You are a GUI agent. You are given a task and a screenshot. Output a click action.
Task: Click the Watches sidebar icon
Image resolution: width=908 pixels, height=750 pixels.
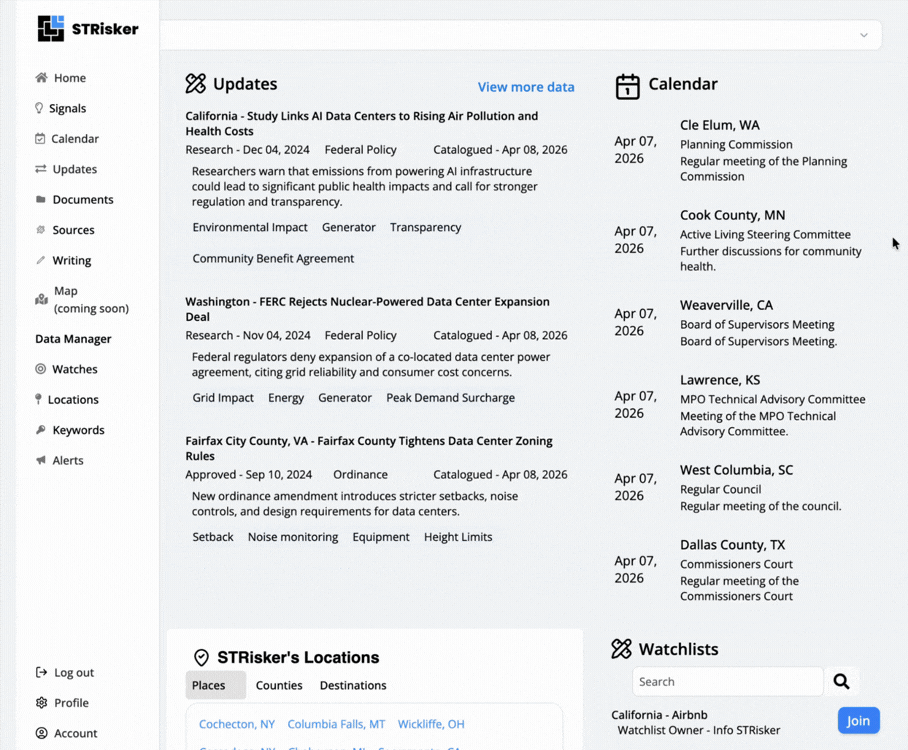tap(41, 369)
